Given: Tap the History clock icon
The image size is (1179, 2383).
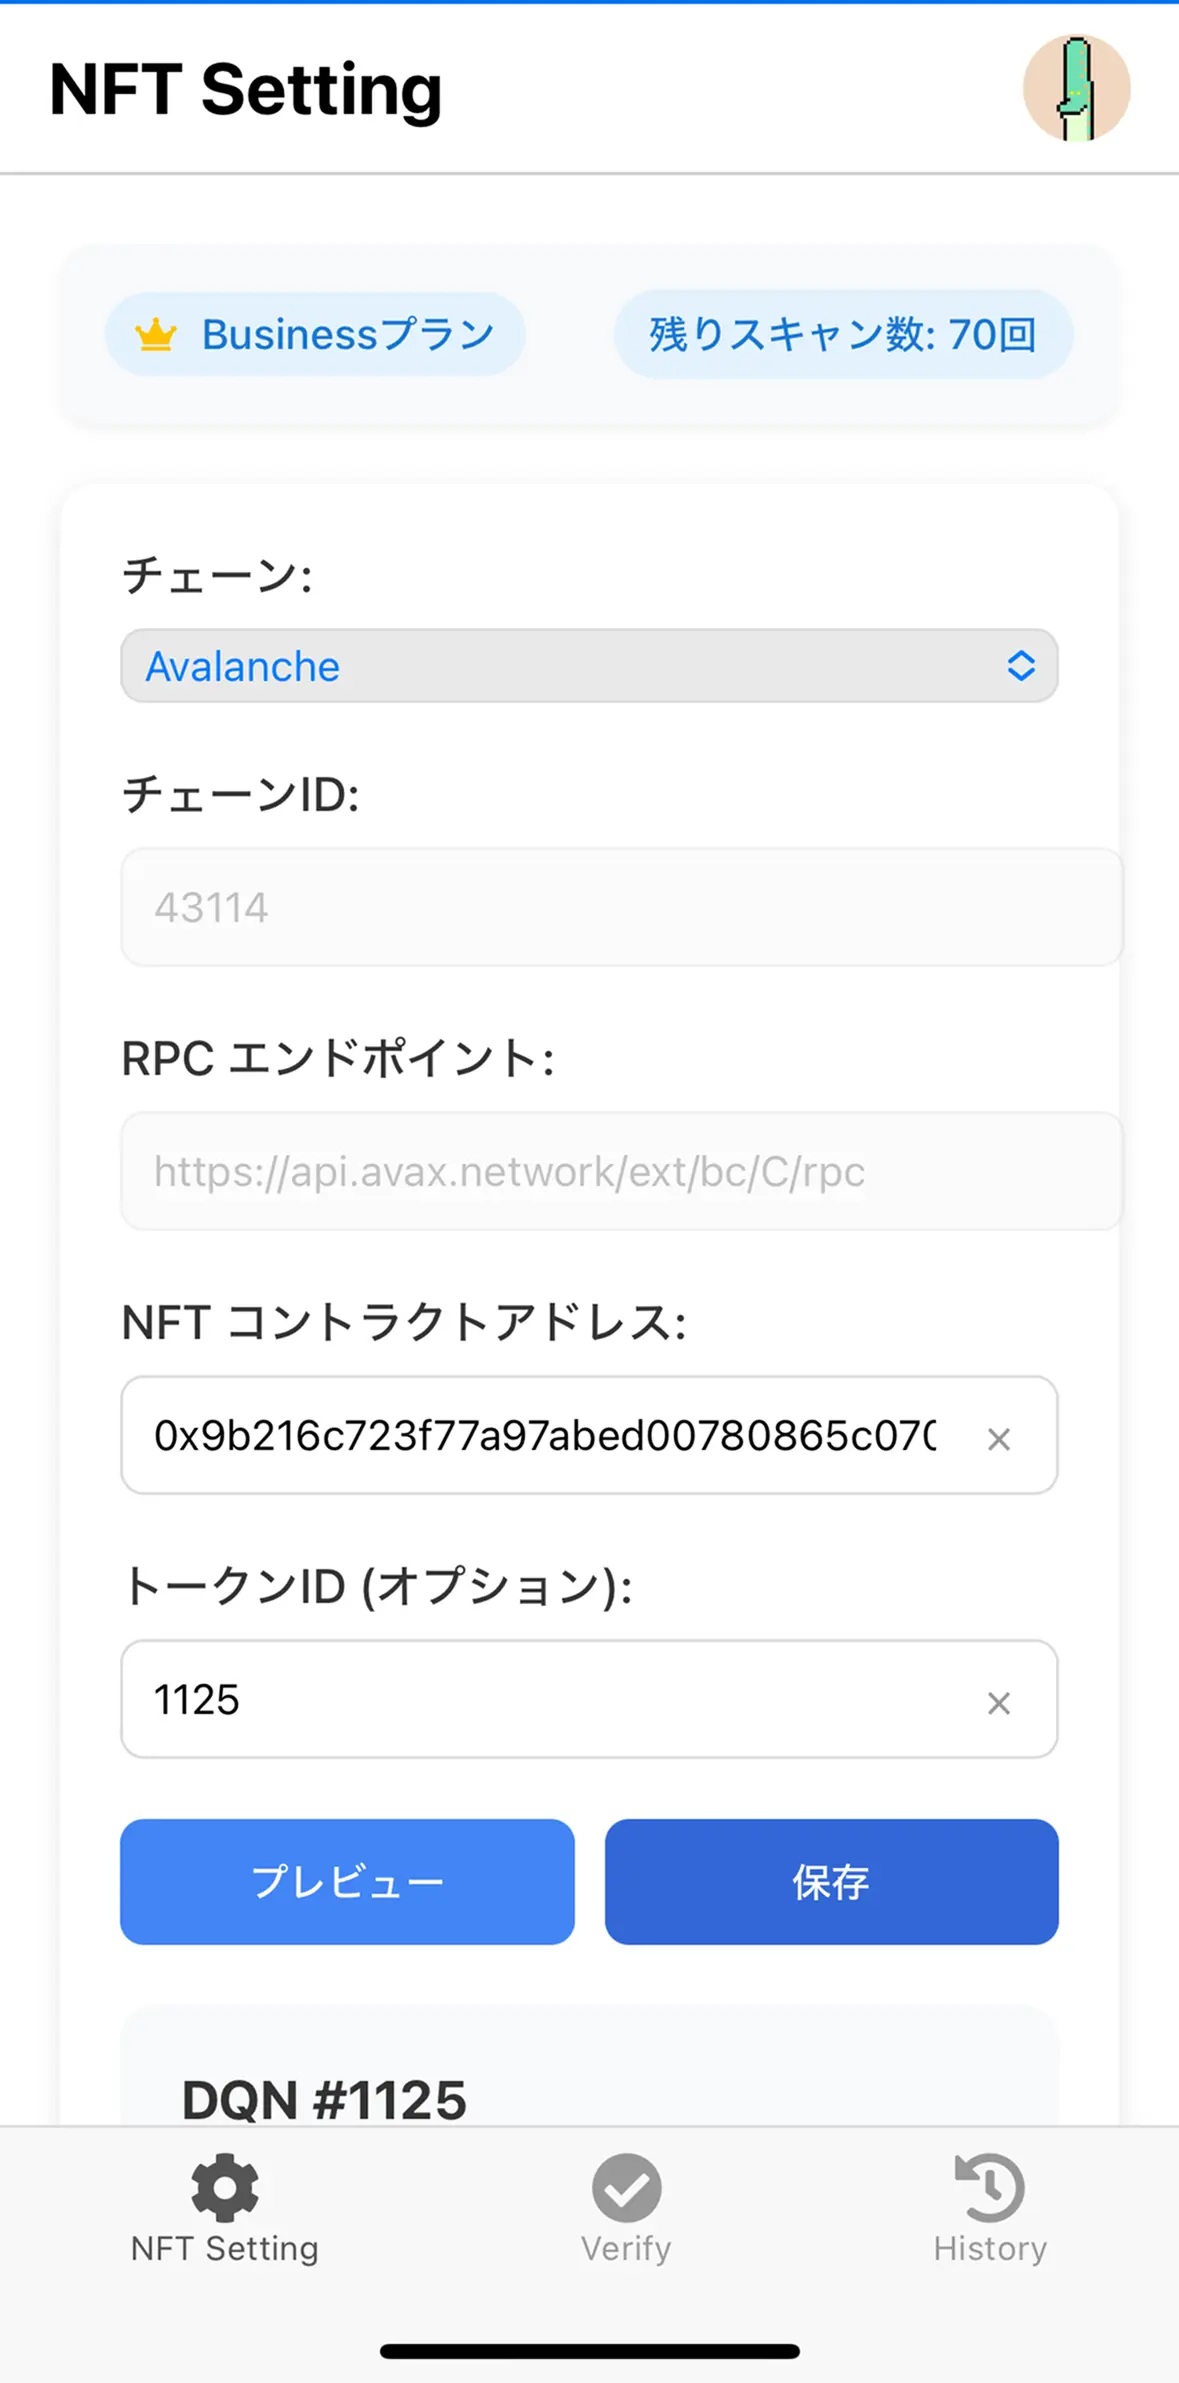Looking at the screenshot, I should click(990, 2187).
